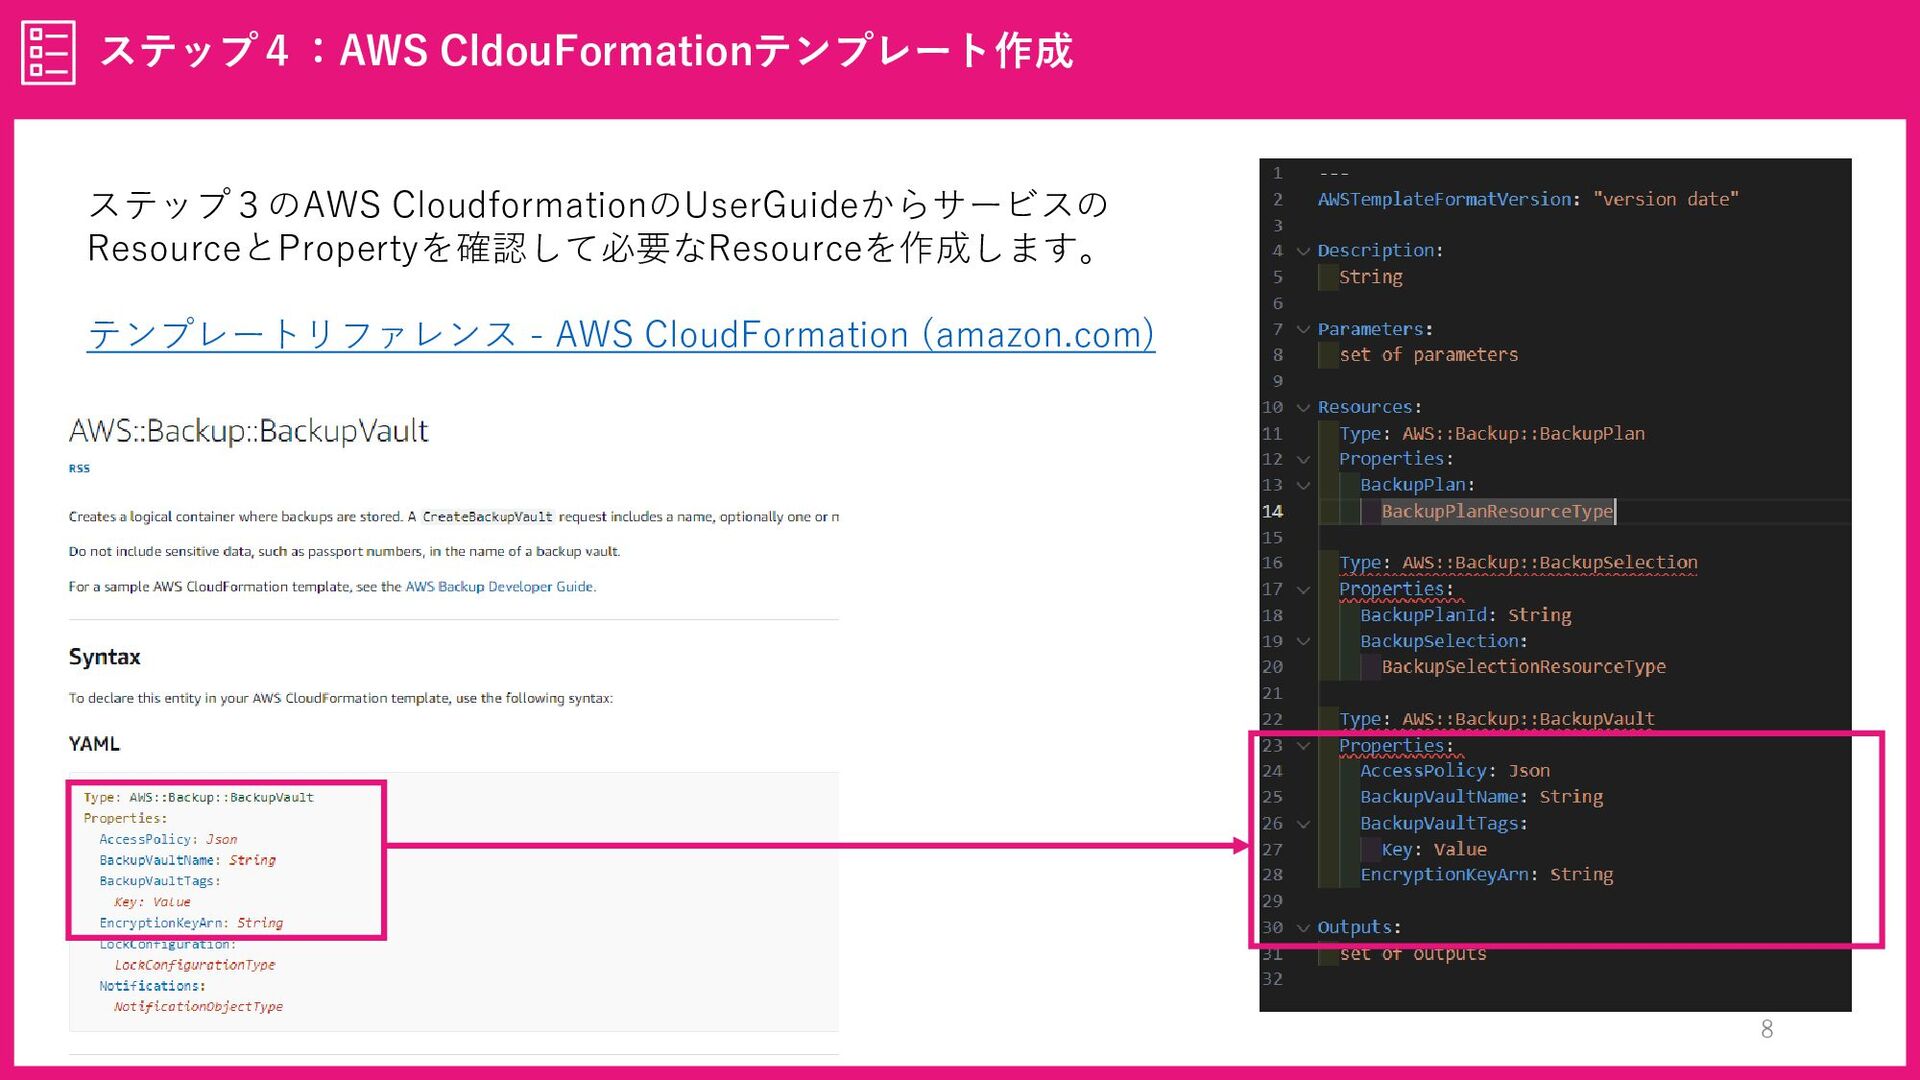1920x1080 pixels.
Task: Click BackupPlanId: String in the editor
Action: tap(1466, 615)
